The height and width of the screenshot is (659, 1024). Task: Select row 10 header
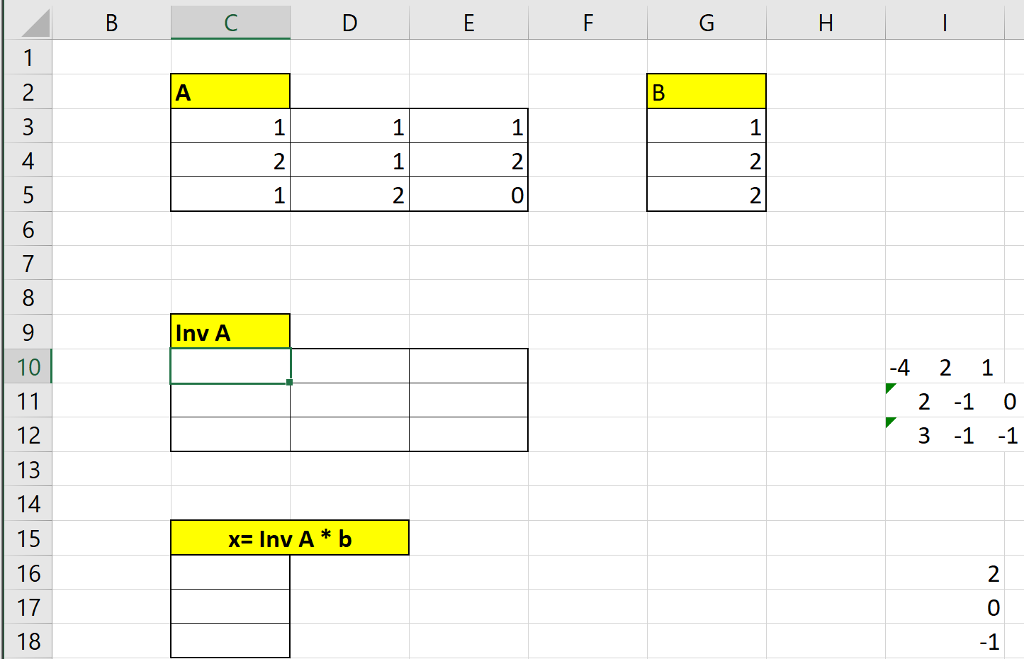28,366
